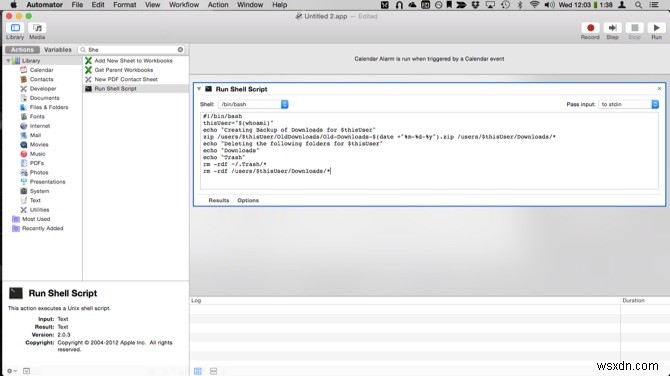Click inside the shell script text area
Screen dimensions: 670x376
coord(429,150)
